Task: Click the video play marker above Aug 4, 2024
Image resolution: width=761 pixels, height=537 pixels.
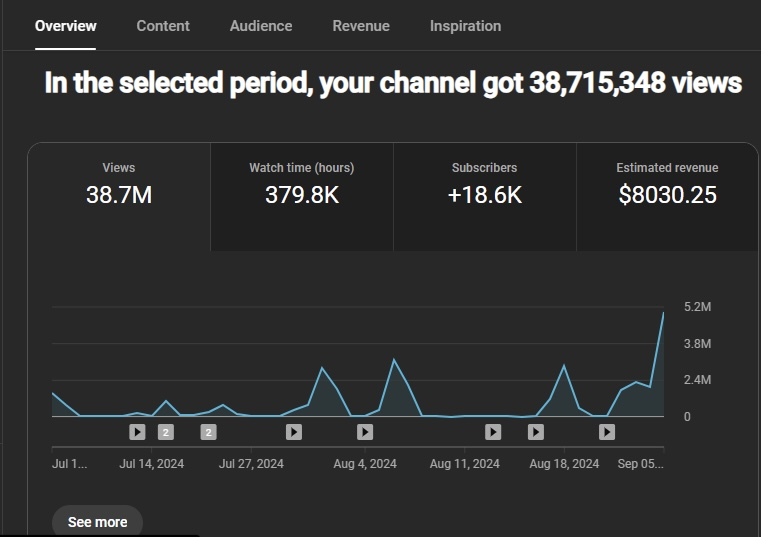Action: (x=365, y=432)
